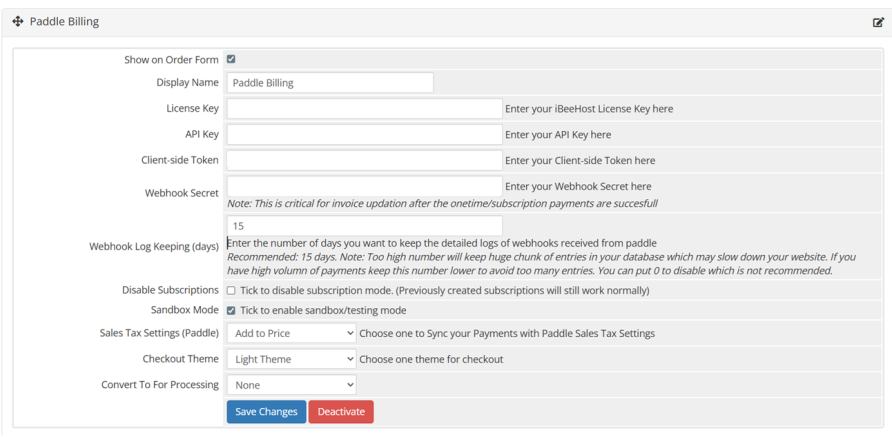Click the edit pencil icon in header
Viewport: 892px width, 439px height.
pos(878,22)
